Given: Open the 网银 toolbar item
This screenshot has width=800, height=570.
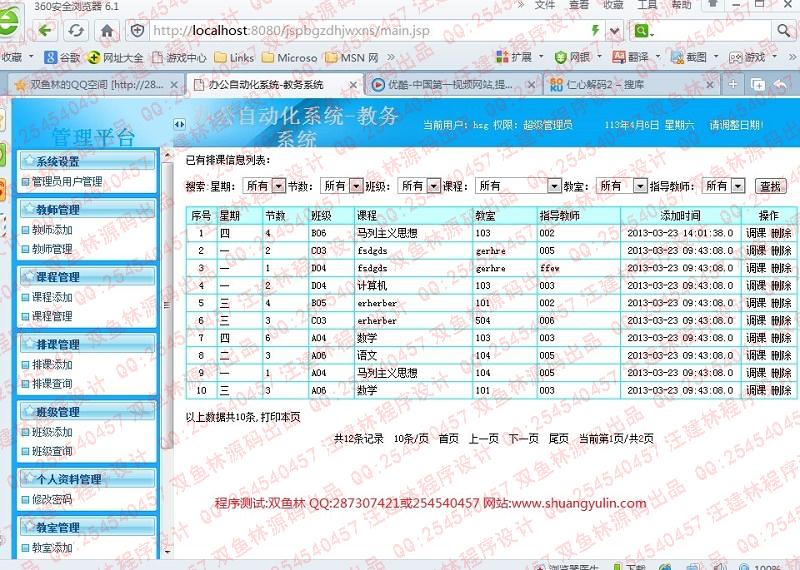Looking at the screenshot, I should point(578,57).
